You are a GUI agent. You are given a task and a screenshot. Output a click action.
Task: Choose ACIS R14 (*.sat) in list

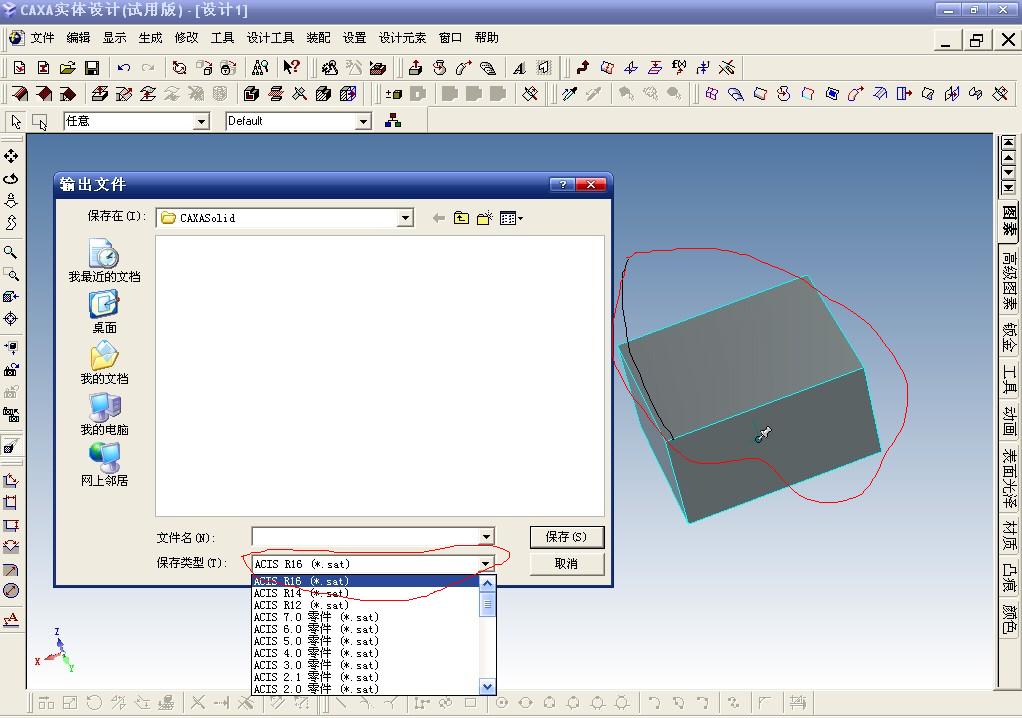[x=366, y=593]
